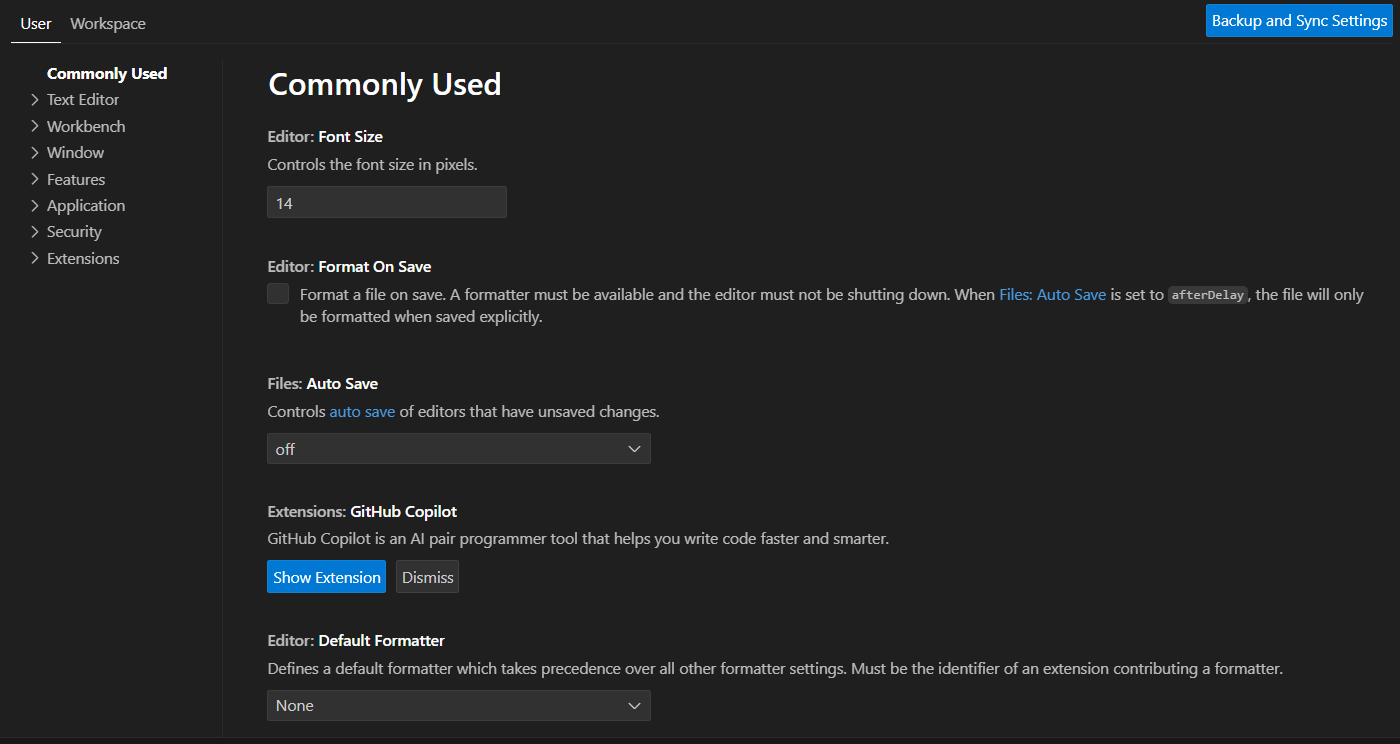Image resolution: width=1400 pixels, height=744 pixels.
Task: Expand the Features section chevron
Action: [35, 179]
